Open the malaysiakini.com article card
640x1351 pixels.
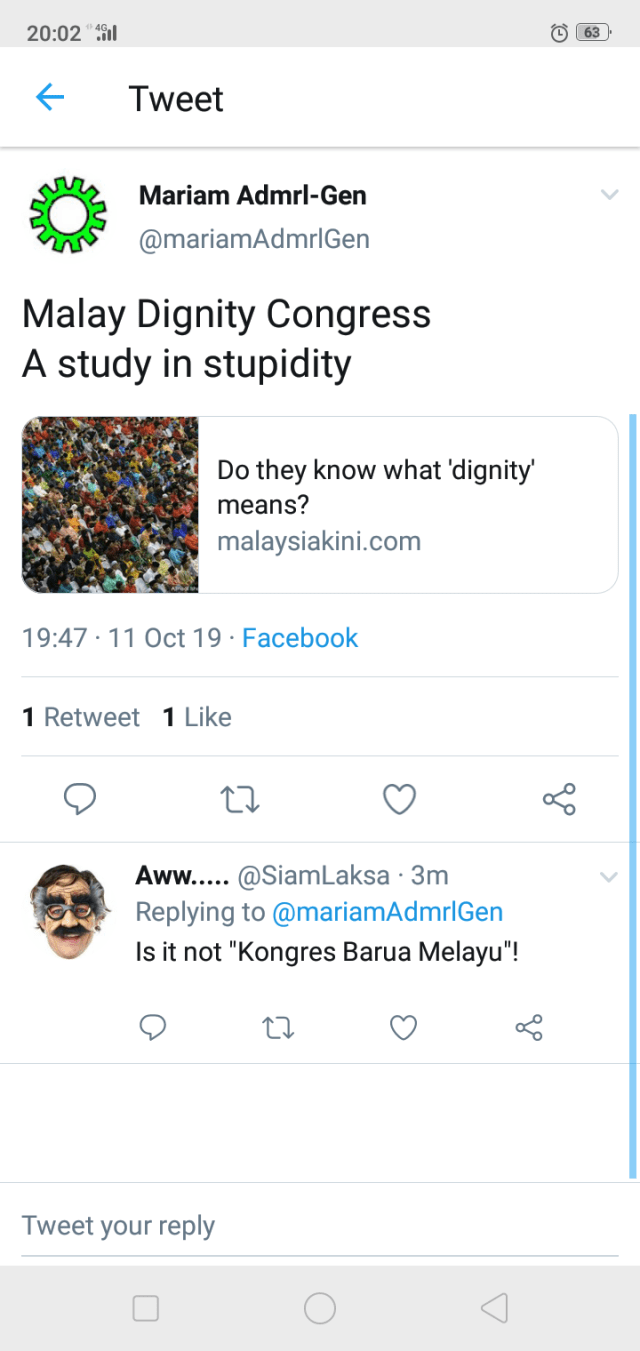[x=319, y=505]
